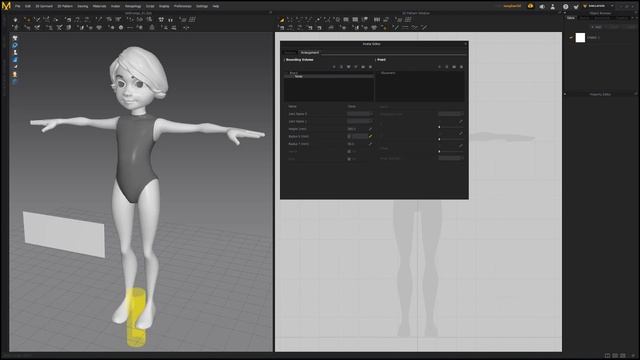Open the Joint Name 0 dropdown

pos(359,114)
